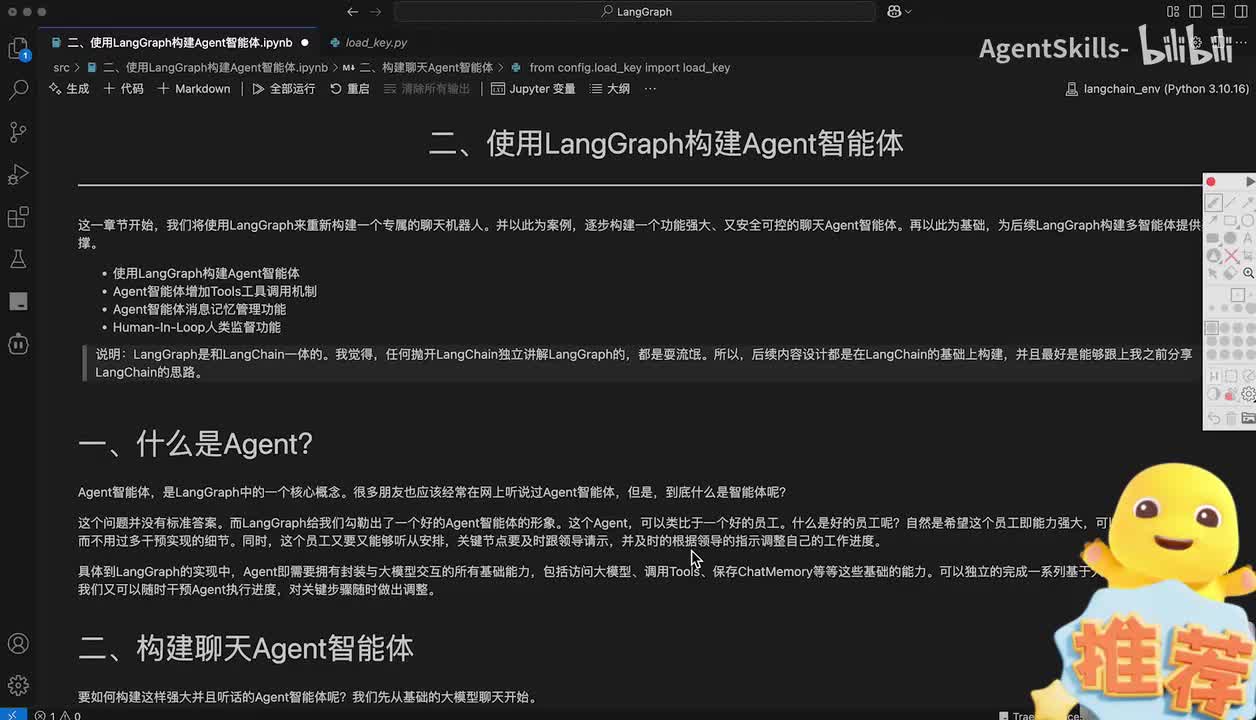Click the red record dot in annotation toolbar
The width and height of the screenshot is (1256, 720).
click(x=1211, y=181)
